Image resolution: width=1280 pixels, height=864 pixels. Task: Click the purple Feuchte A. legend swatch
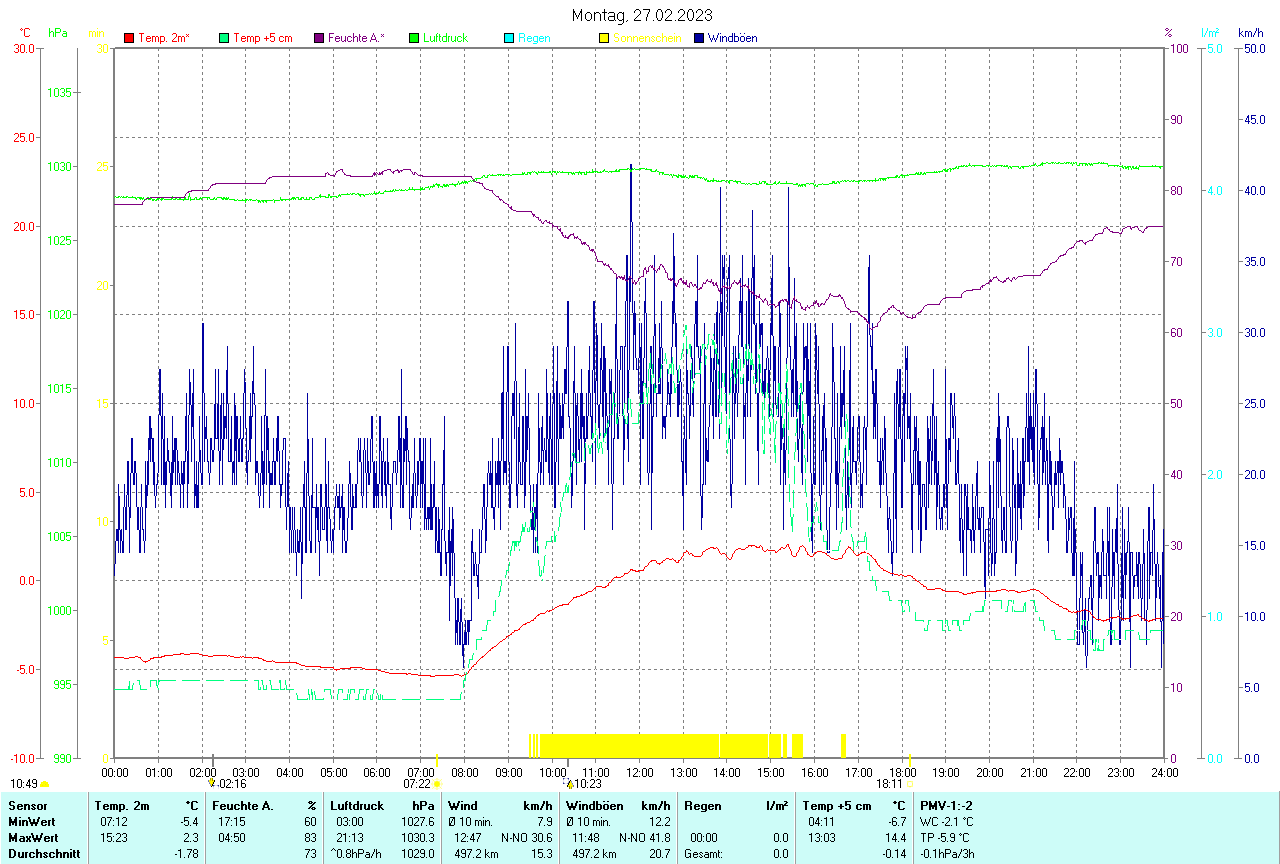point(319,38)
